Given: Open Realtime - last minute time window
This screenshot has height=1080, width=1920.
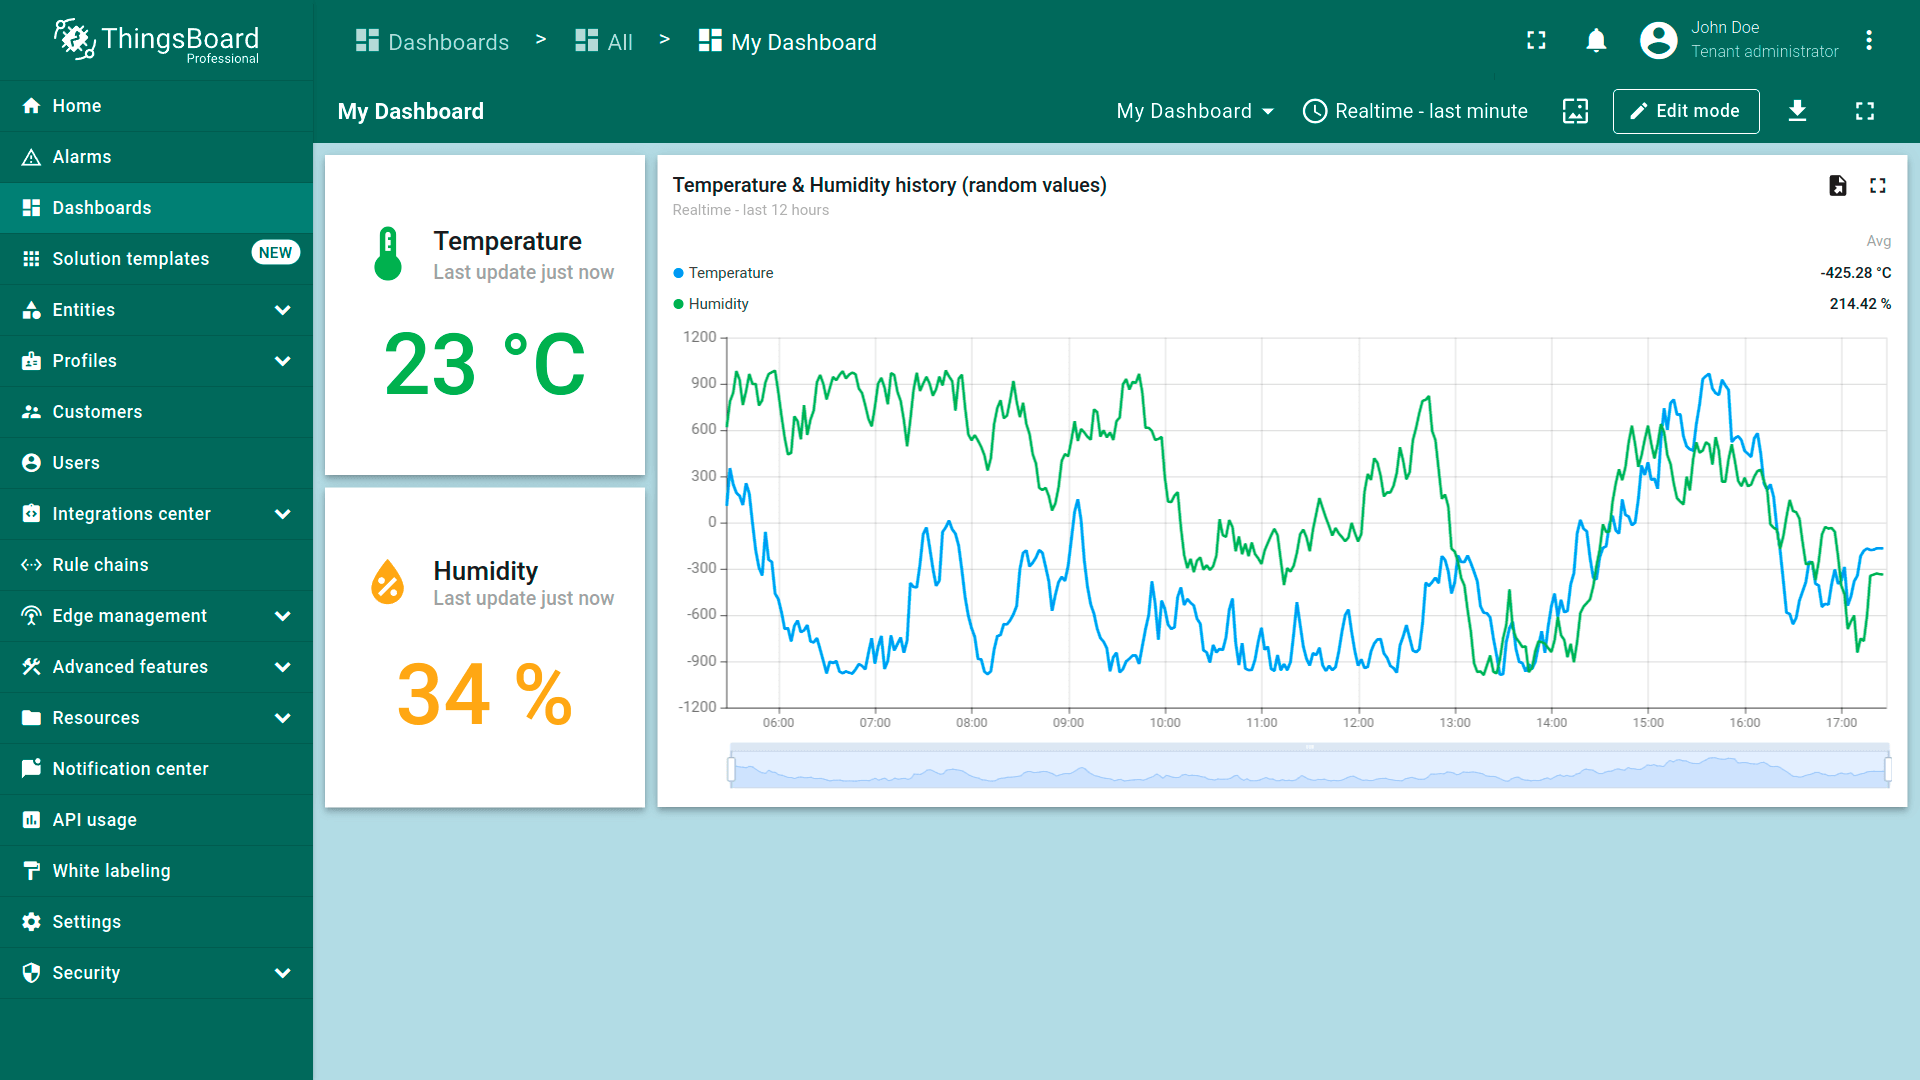Looking at the screenshot, I should coord(1415,111).
